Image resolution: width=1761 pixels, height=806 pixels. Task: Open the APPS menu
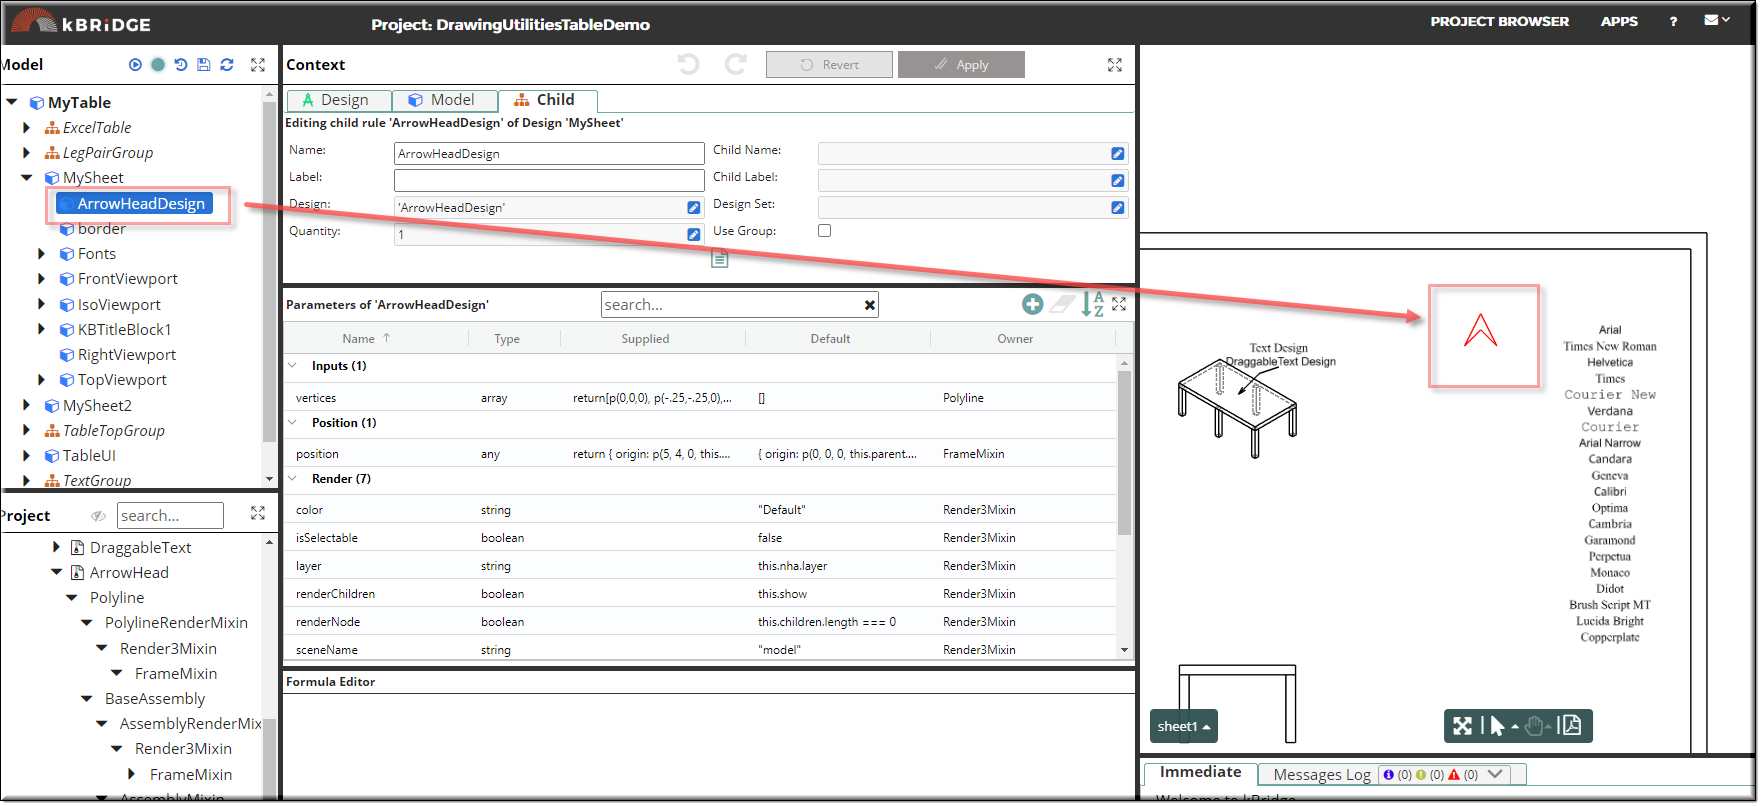[1619, 21]
